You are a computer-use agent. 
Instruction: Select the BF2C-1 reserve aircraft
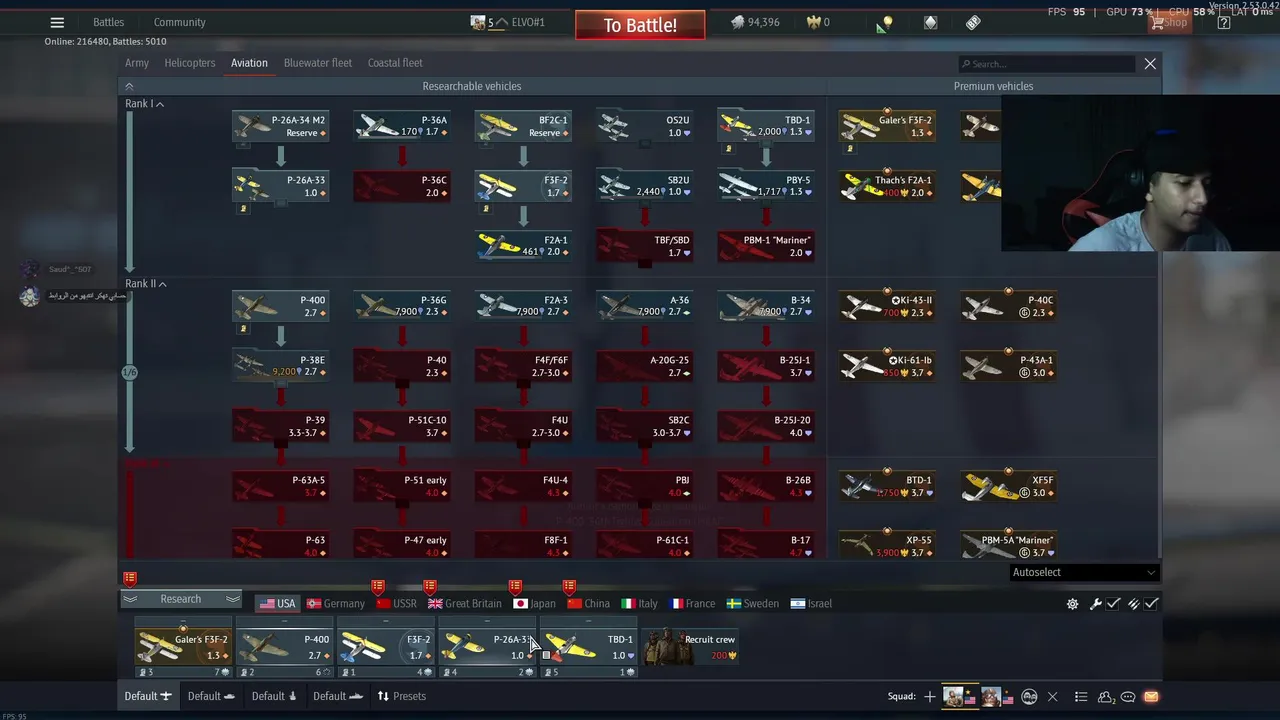[523, 126]
